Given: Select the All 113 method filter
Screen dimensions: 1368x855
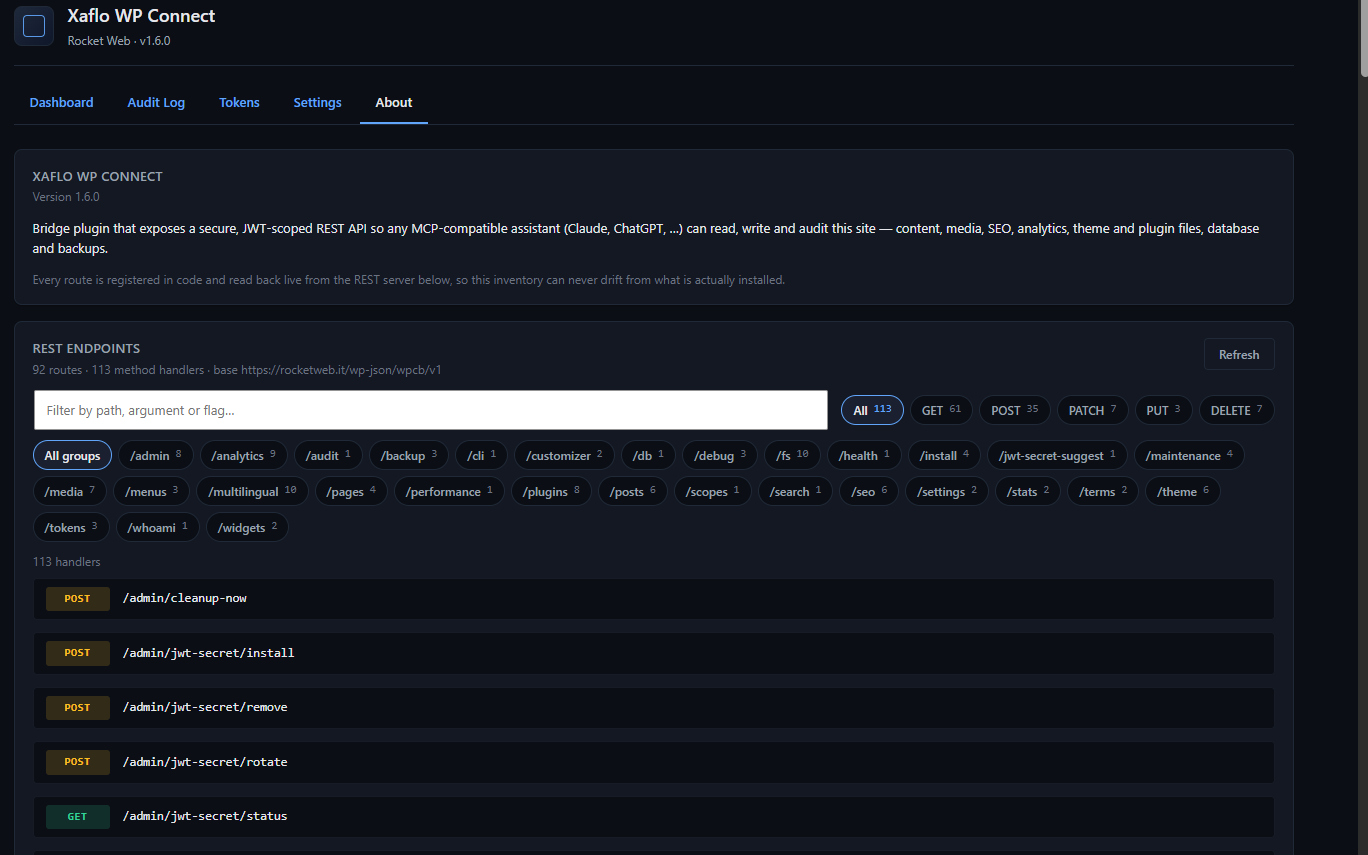Looking at the screenshot, I should 872,410.
